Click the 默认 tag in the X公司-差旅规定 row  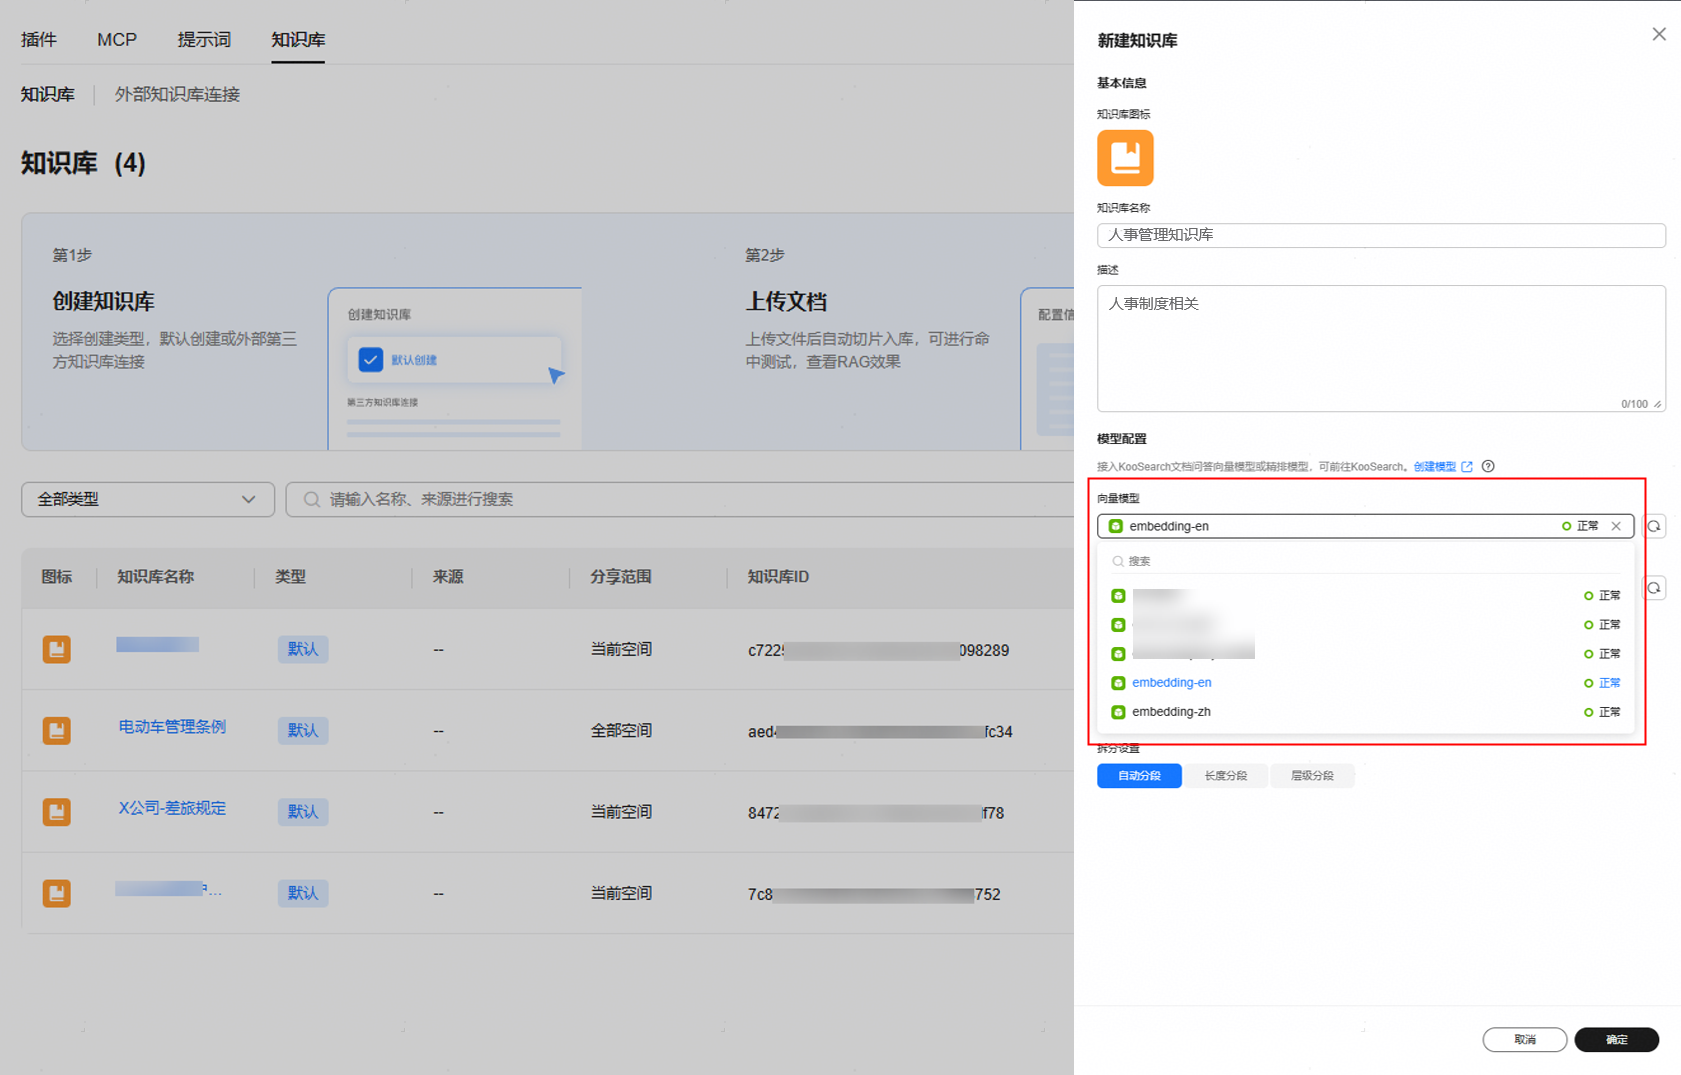pyautogui.click(x=303, y=811)
